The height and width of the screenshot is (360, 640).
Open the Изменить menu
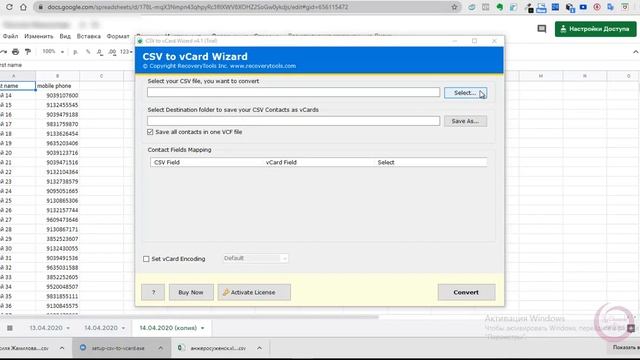tap(39, 36)
